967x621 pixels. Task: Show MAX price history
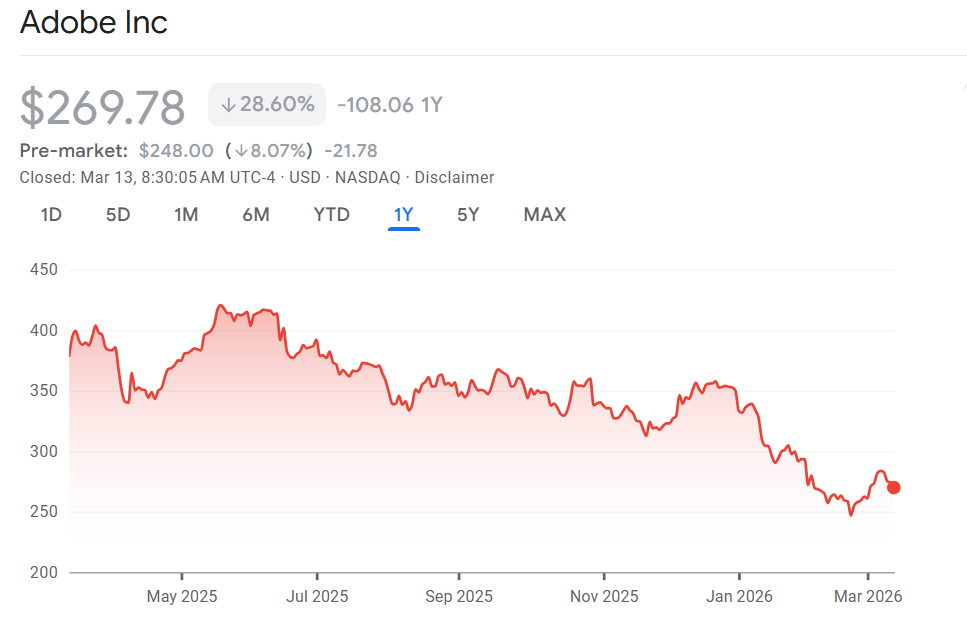coord(544,214)
